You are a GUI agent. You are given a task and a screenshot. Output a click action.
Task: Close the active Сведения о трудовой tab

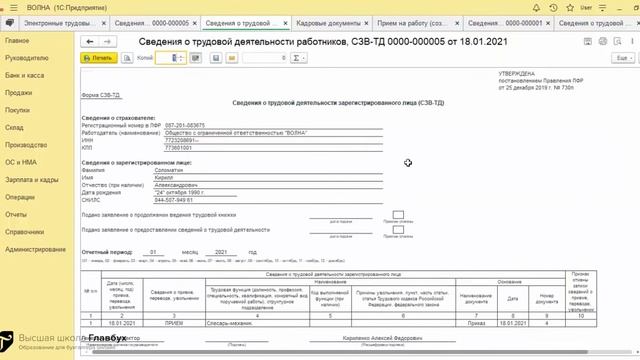point(285,23)
